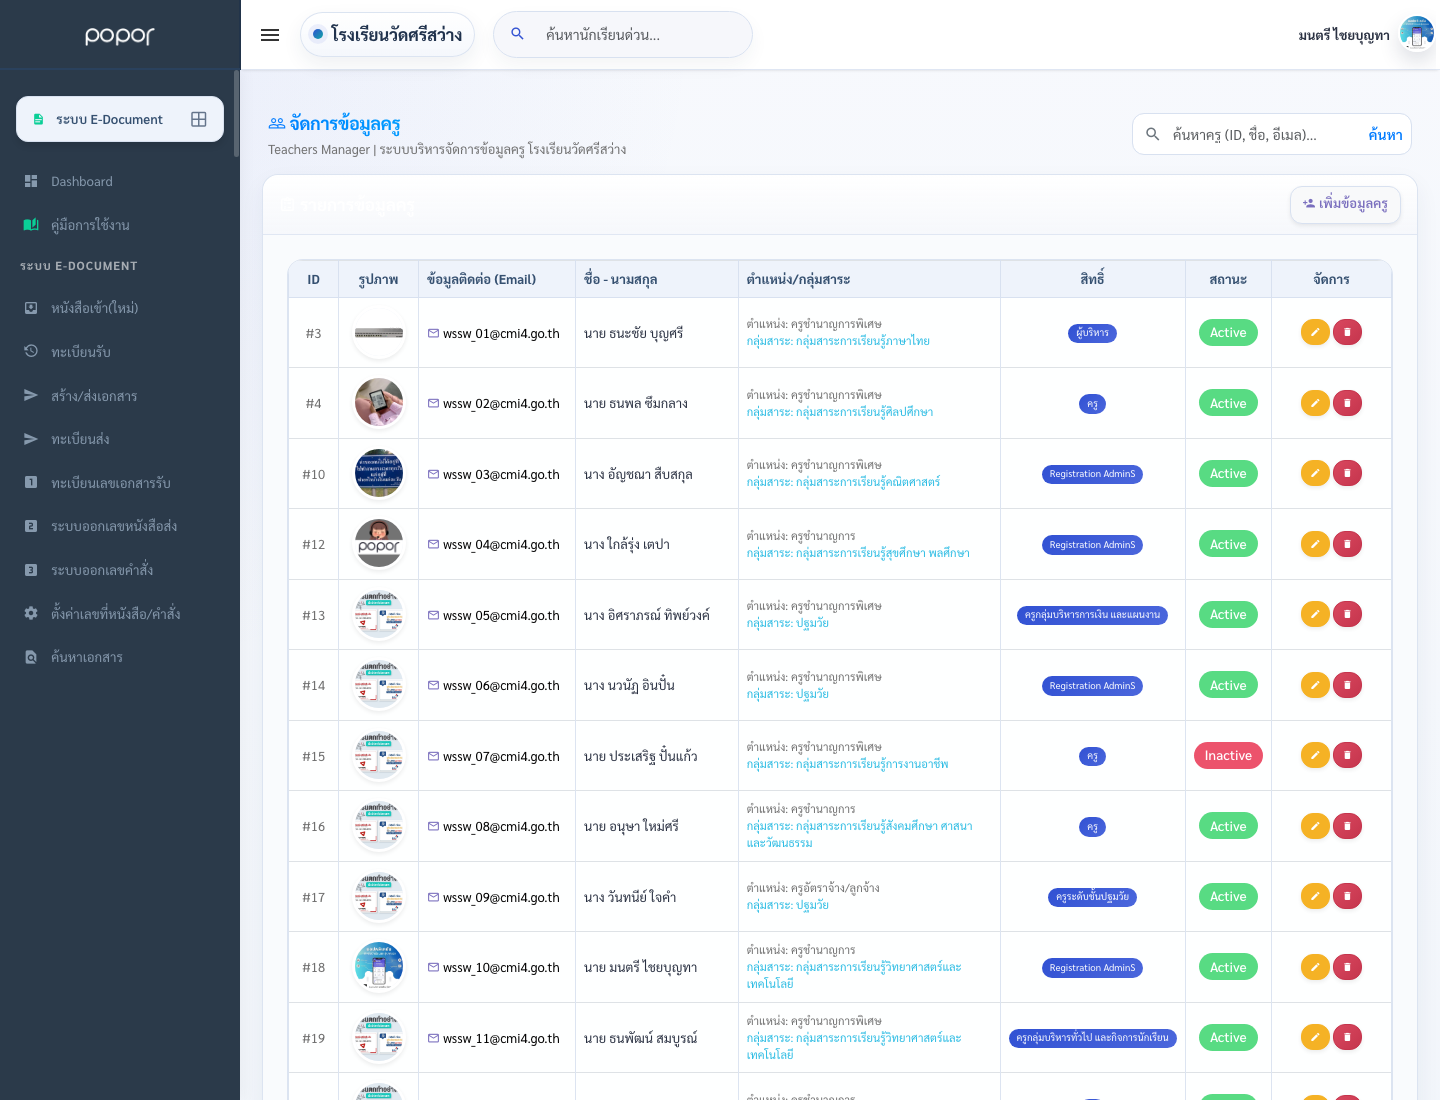The image size is (1440, 1100).
Task: Click the delete icon for teacher #18
Action: (1347, 967)
